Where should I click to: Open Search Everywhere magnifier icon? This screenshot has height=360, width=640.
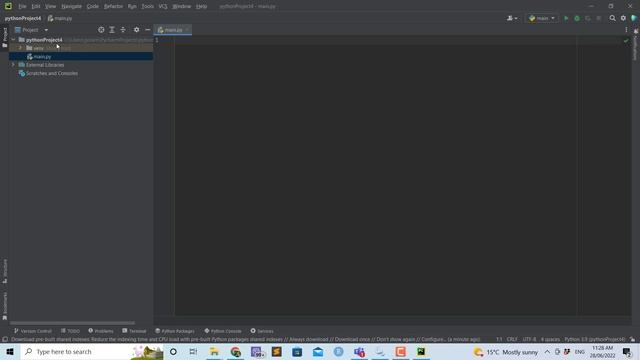pyautogui.click(x=612, y=18)
